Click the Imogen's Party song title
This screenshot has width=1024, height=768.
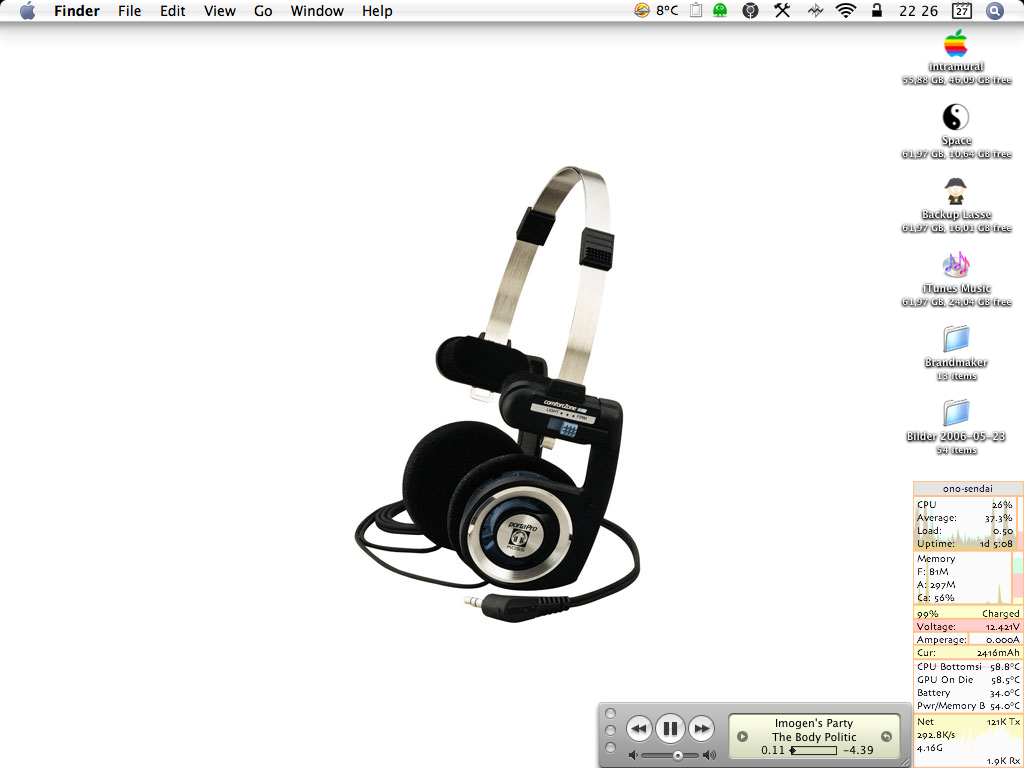tap(814, 723)
